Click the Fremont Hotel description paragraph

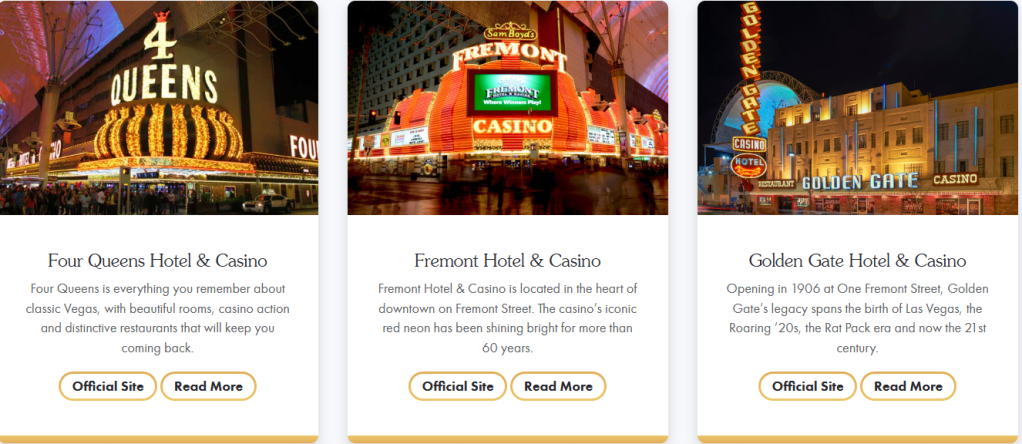coord(508,318)
